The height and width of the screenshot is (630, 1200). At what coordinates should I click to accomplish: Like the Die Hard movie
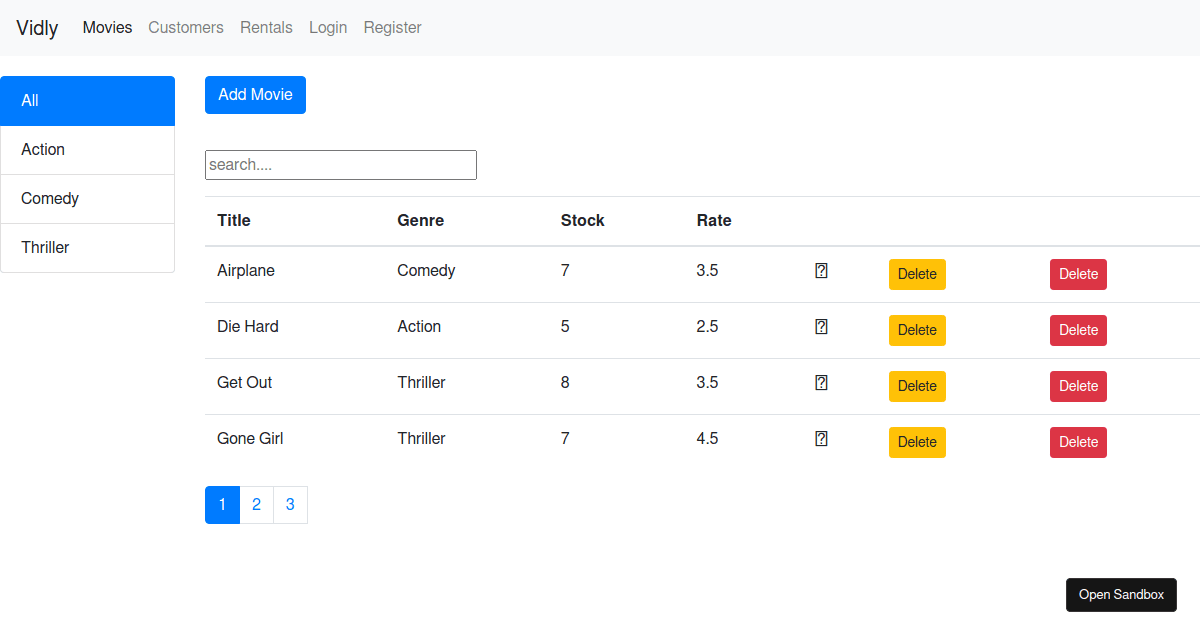click(x=821, y=326)
